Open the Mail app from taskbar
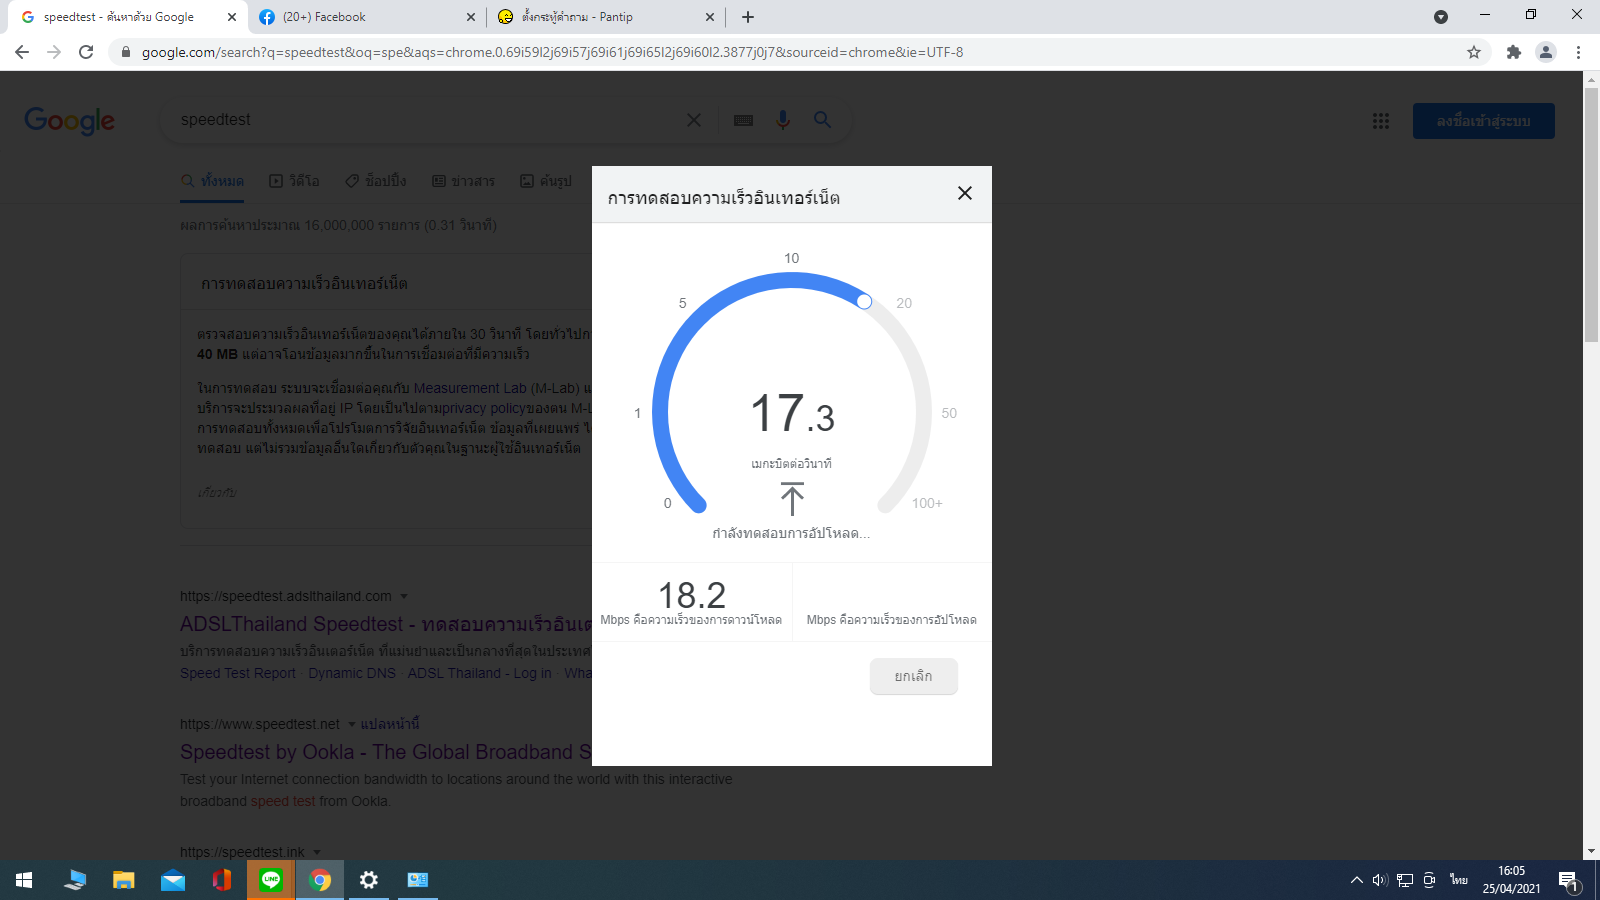 point(173,880)
